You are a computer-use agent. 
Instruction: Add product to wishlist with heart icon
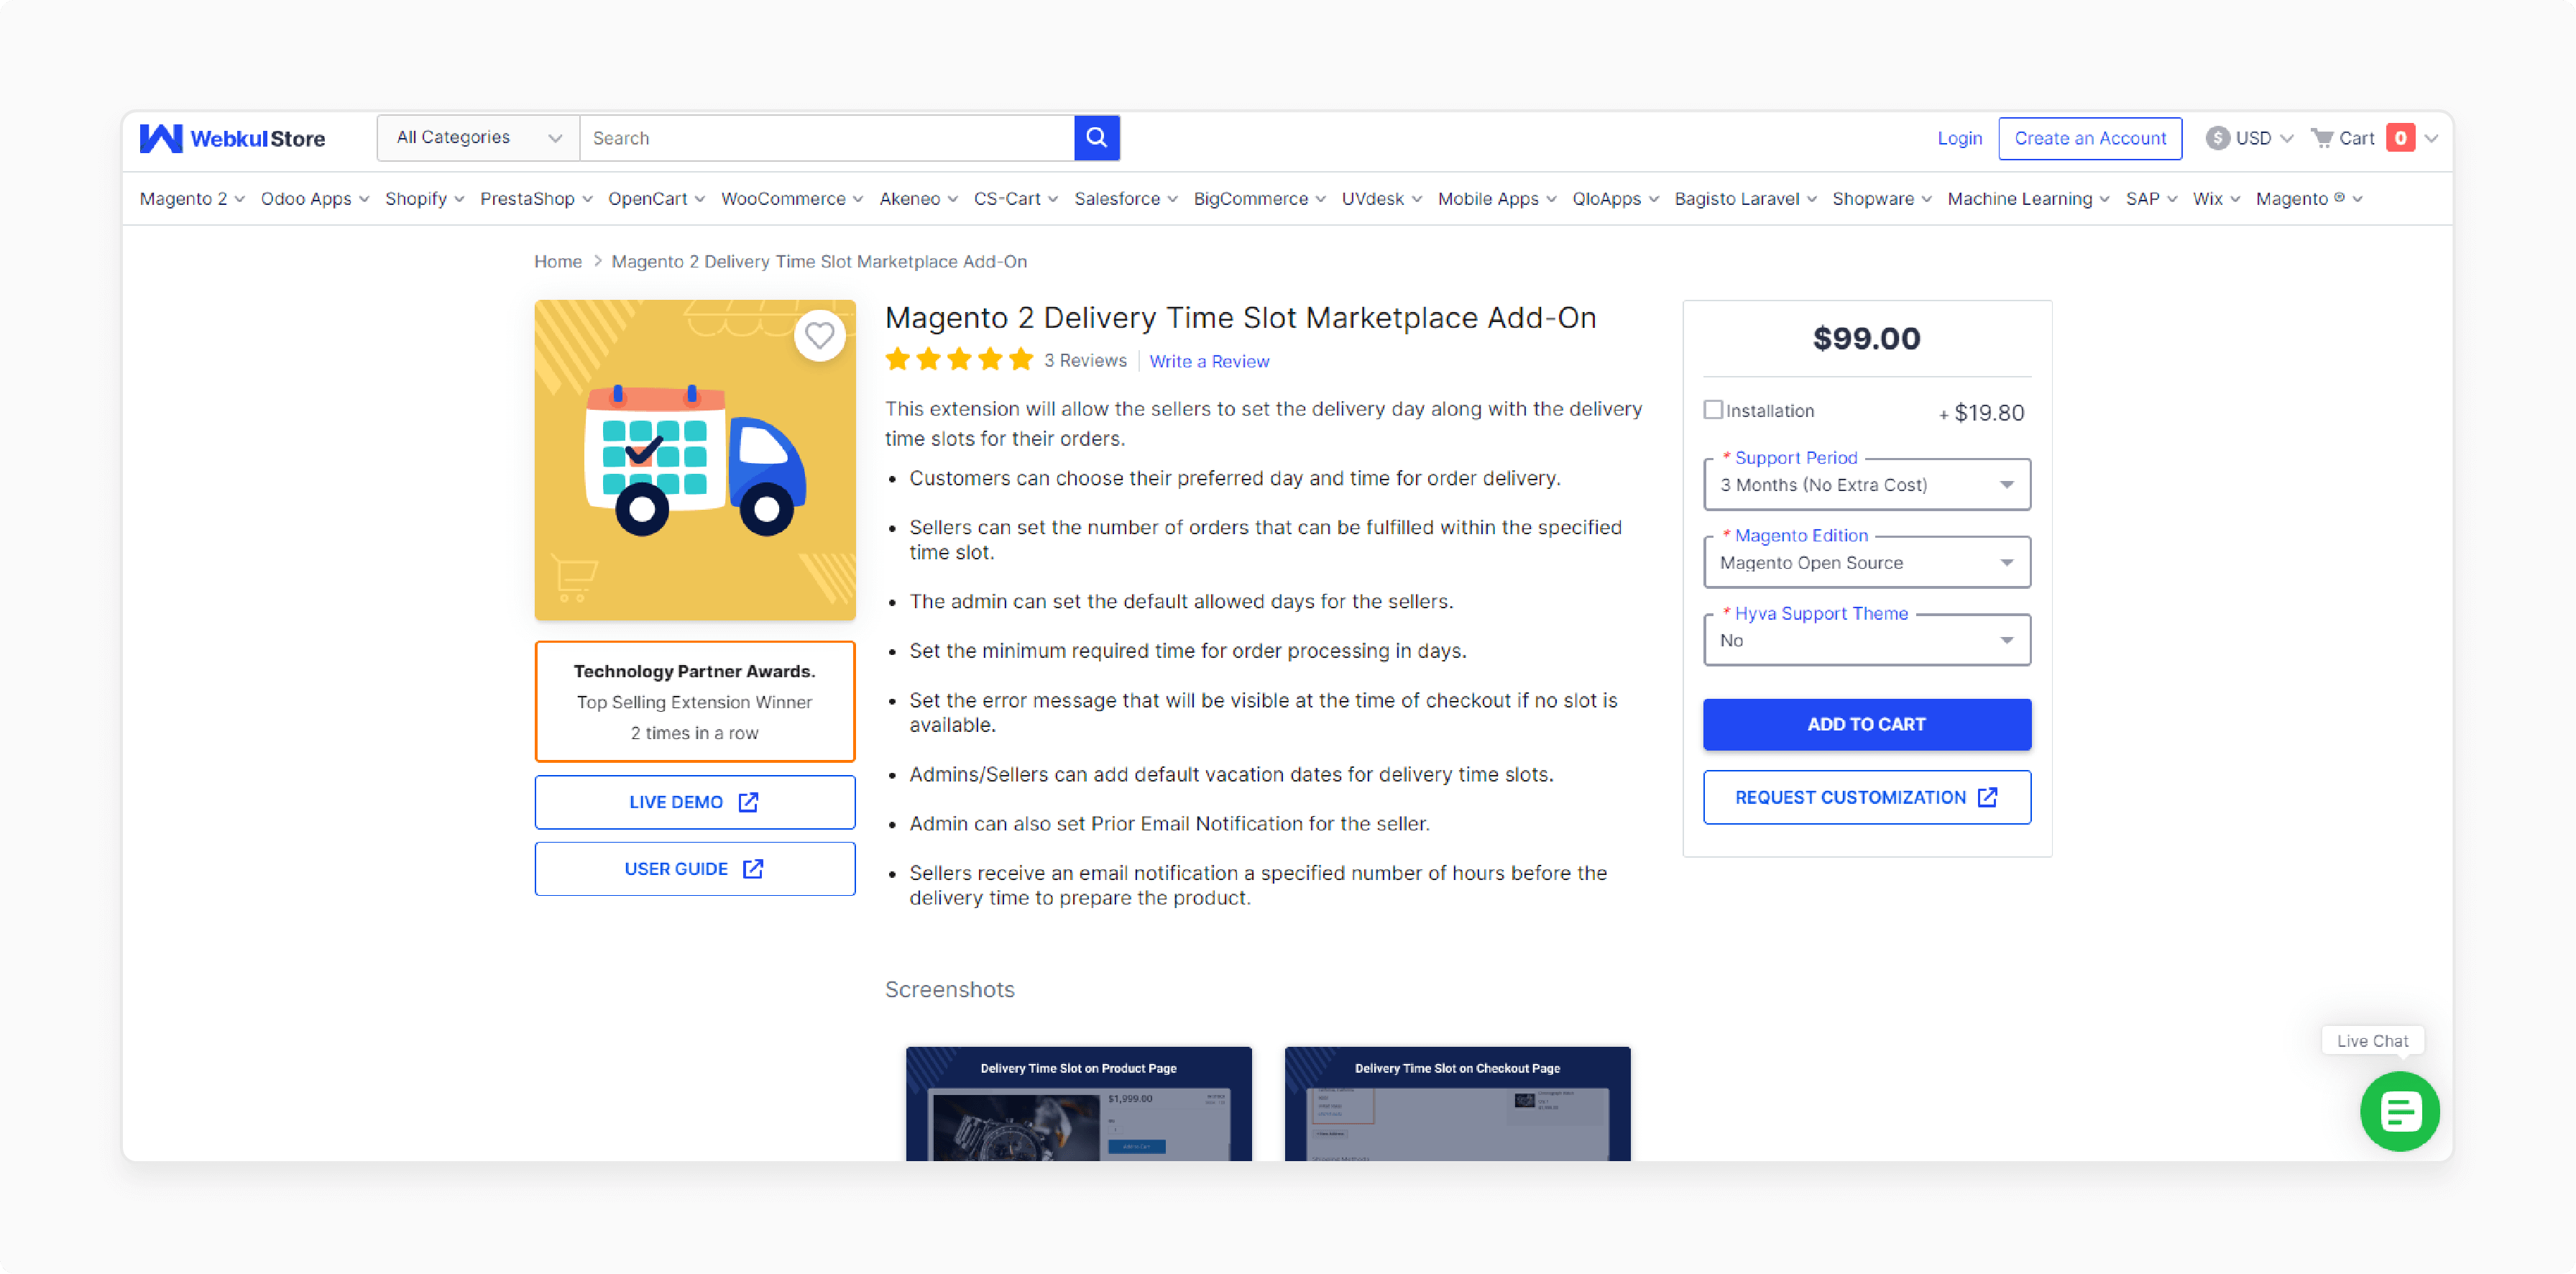pos(819,336)
